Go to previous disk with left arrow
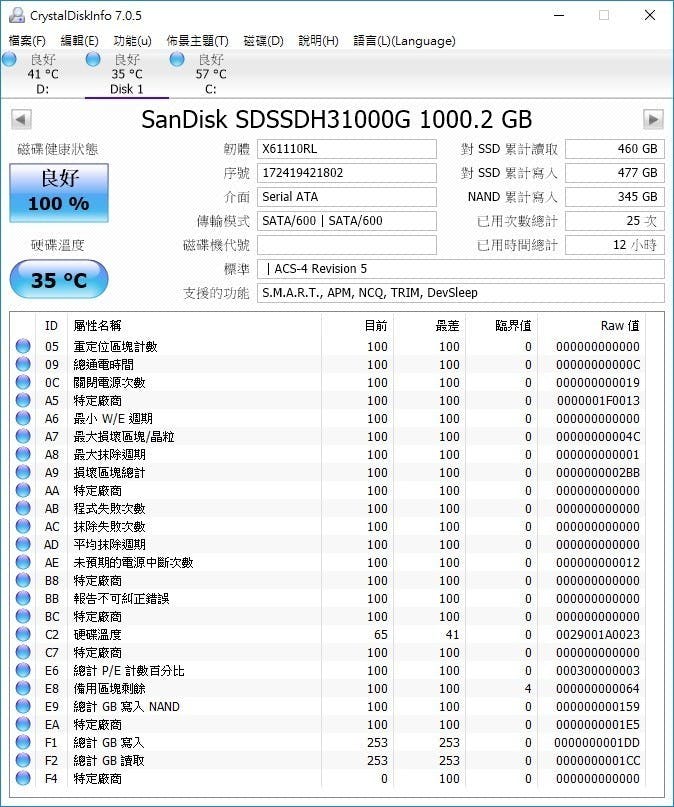 [21, 120]
